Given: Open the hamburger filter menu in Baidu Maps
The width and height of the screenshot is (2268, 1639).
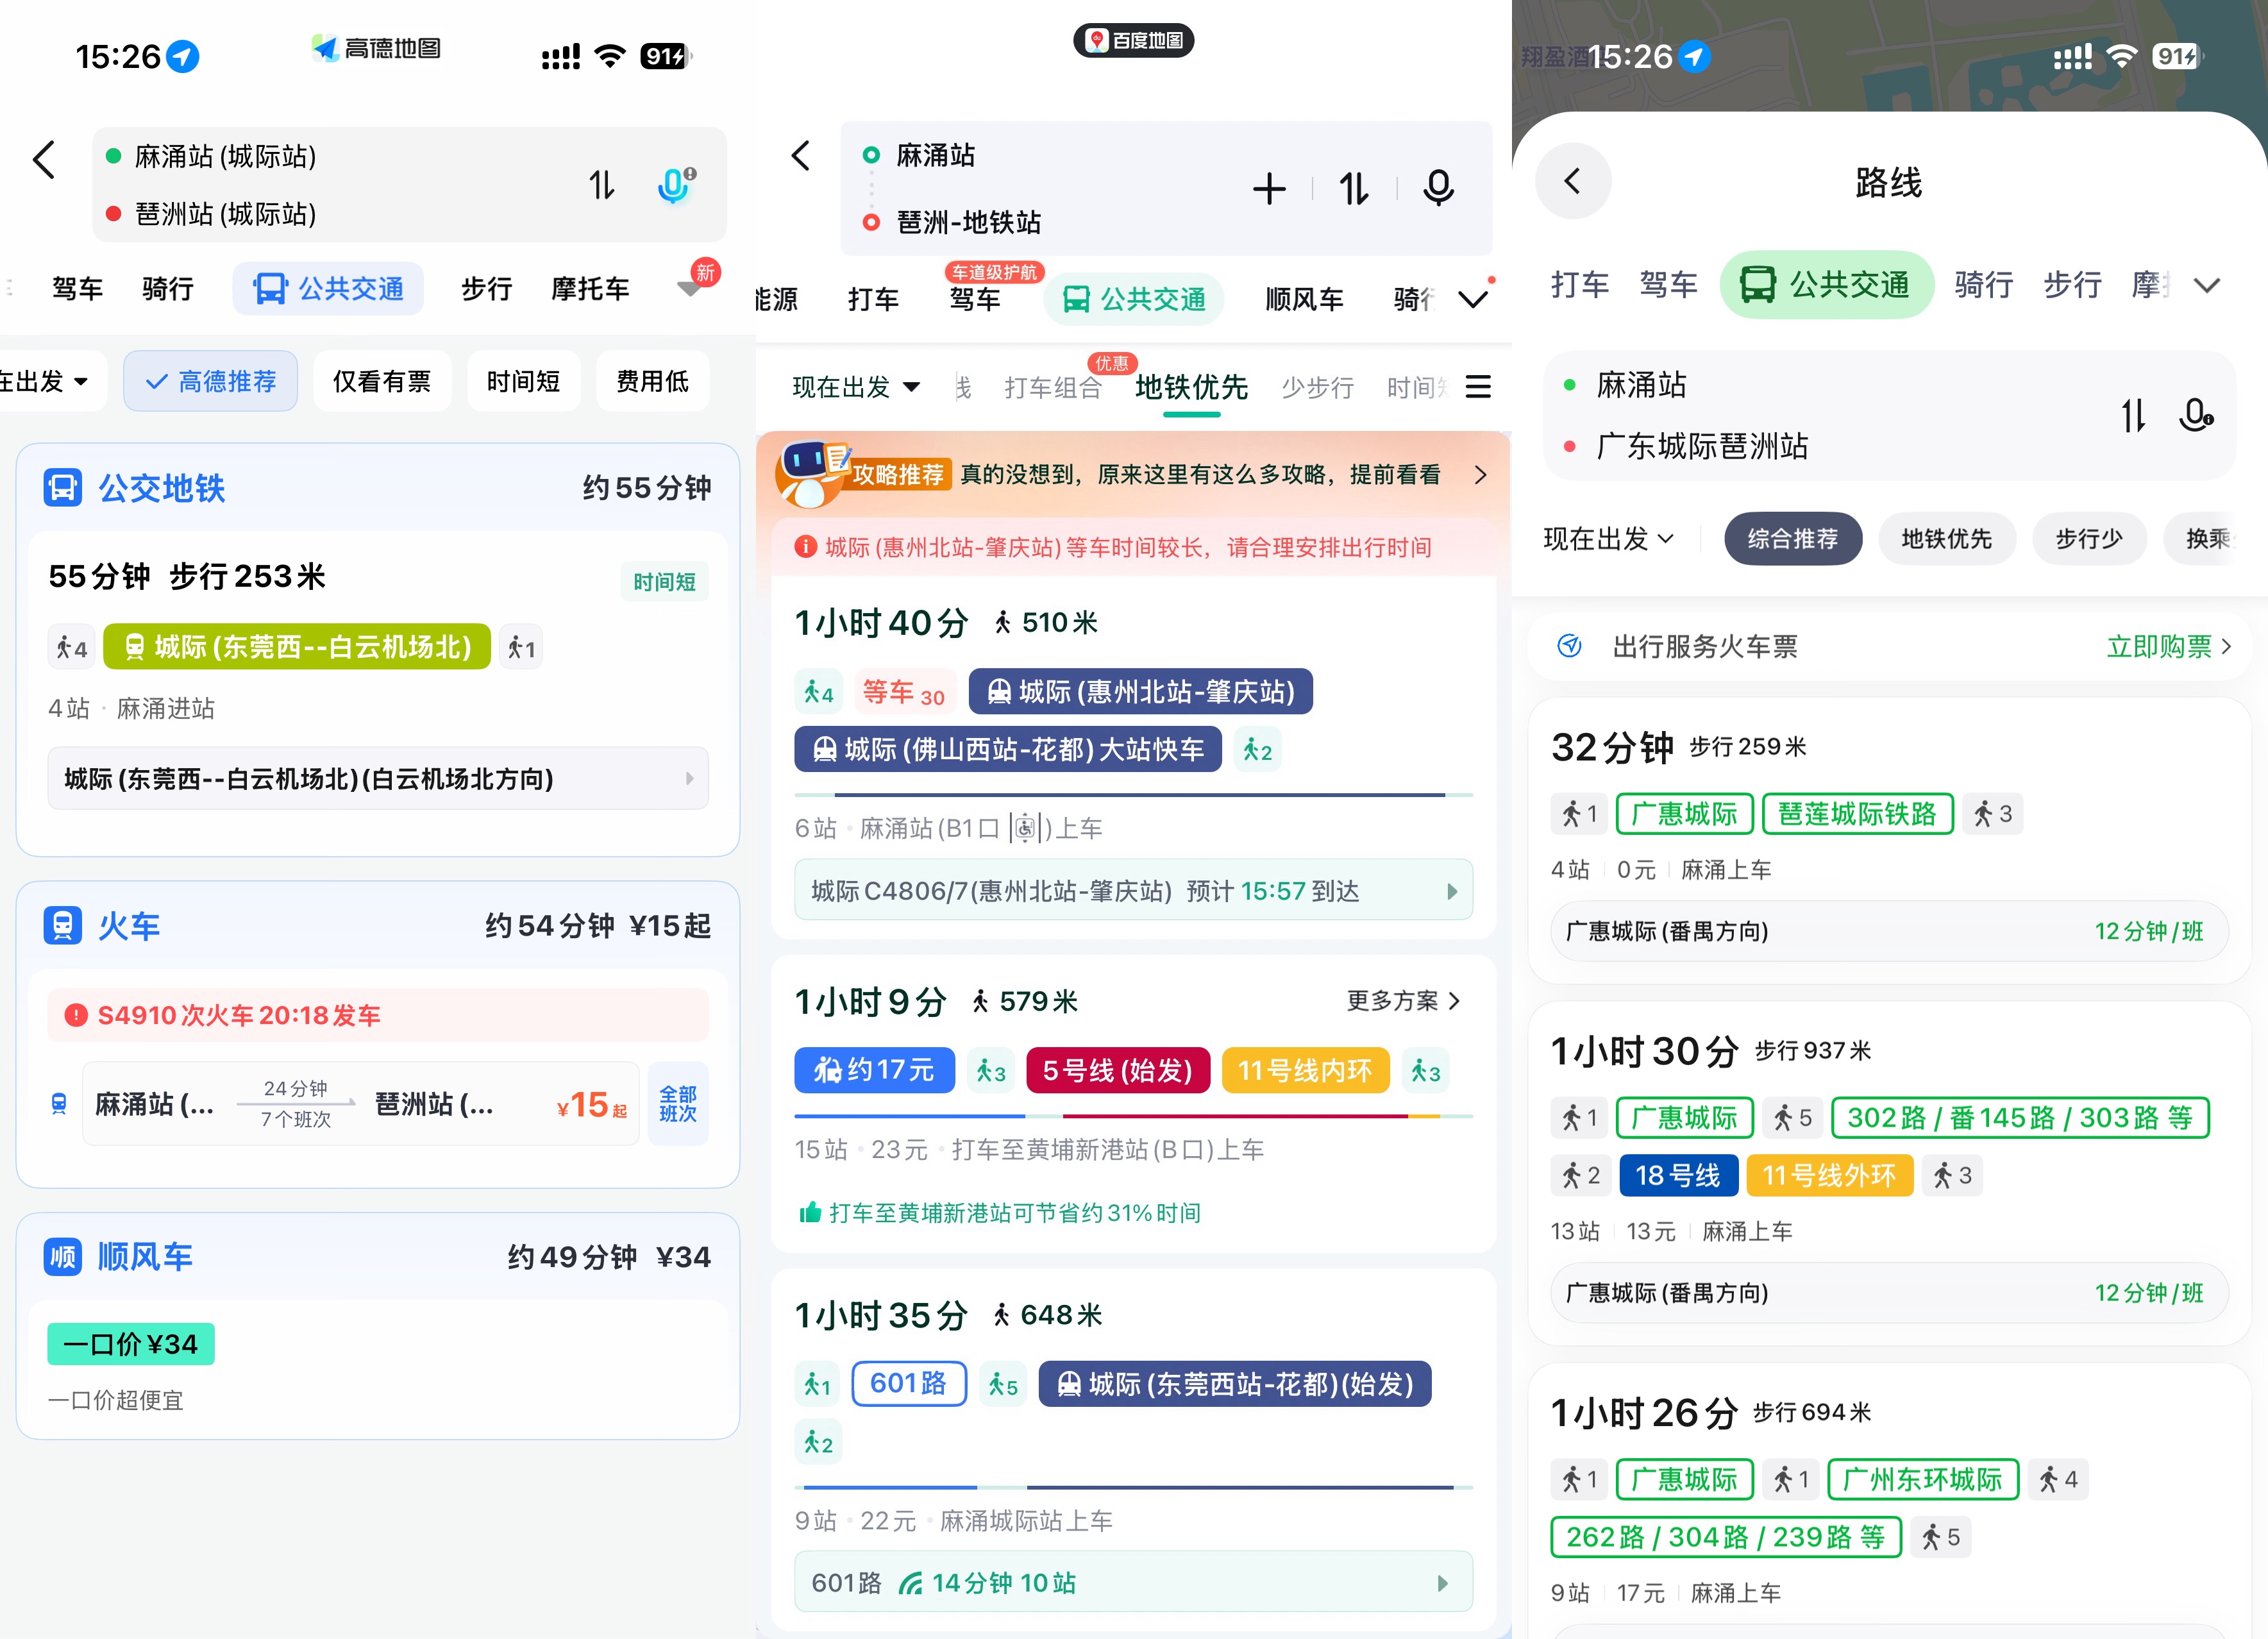Looking at the screenshot, I should click(1477, 387).
